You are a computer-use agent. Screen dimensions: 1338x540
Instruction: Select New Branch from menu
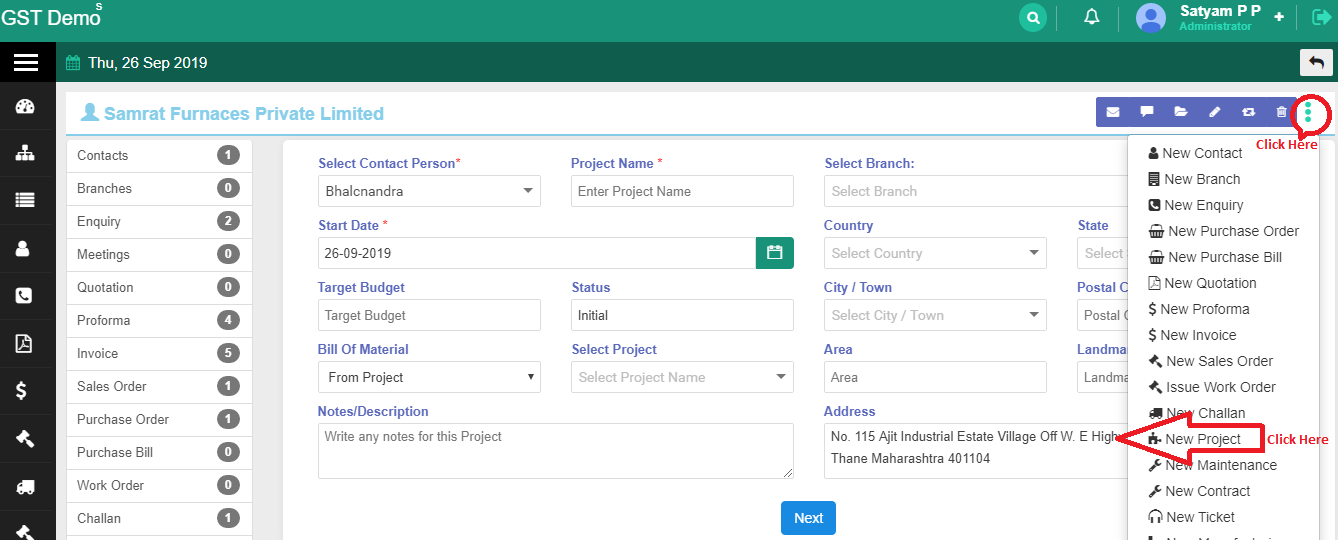[1194, 179]
